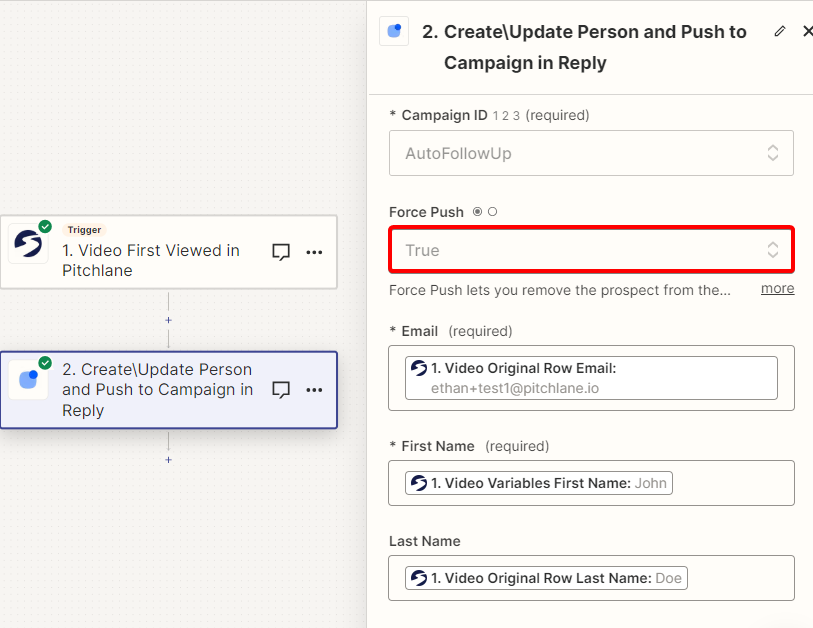This screenshot has height=628, width=813.
Task: Click the Force Push dropdown arrows
Action: pos(773,249)
